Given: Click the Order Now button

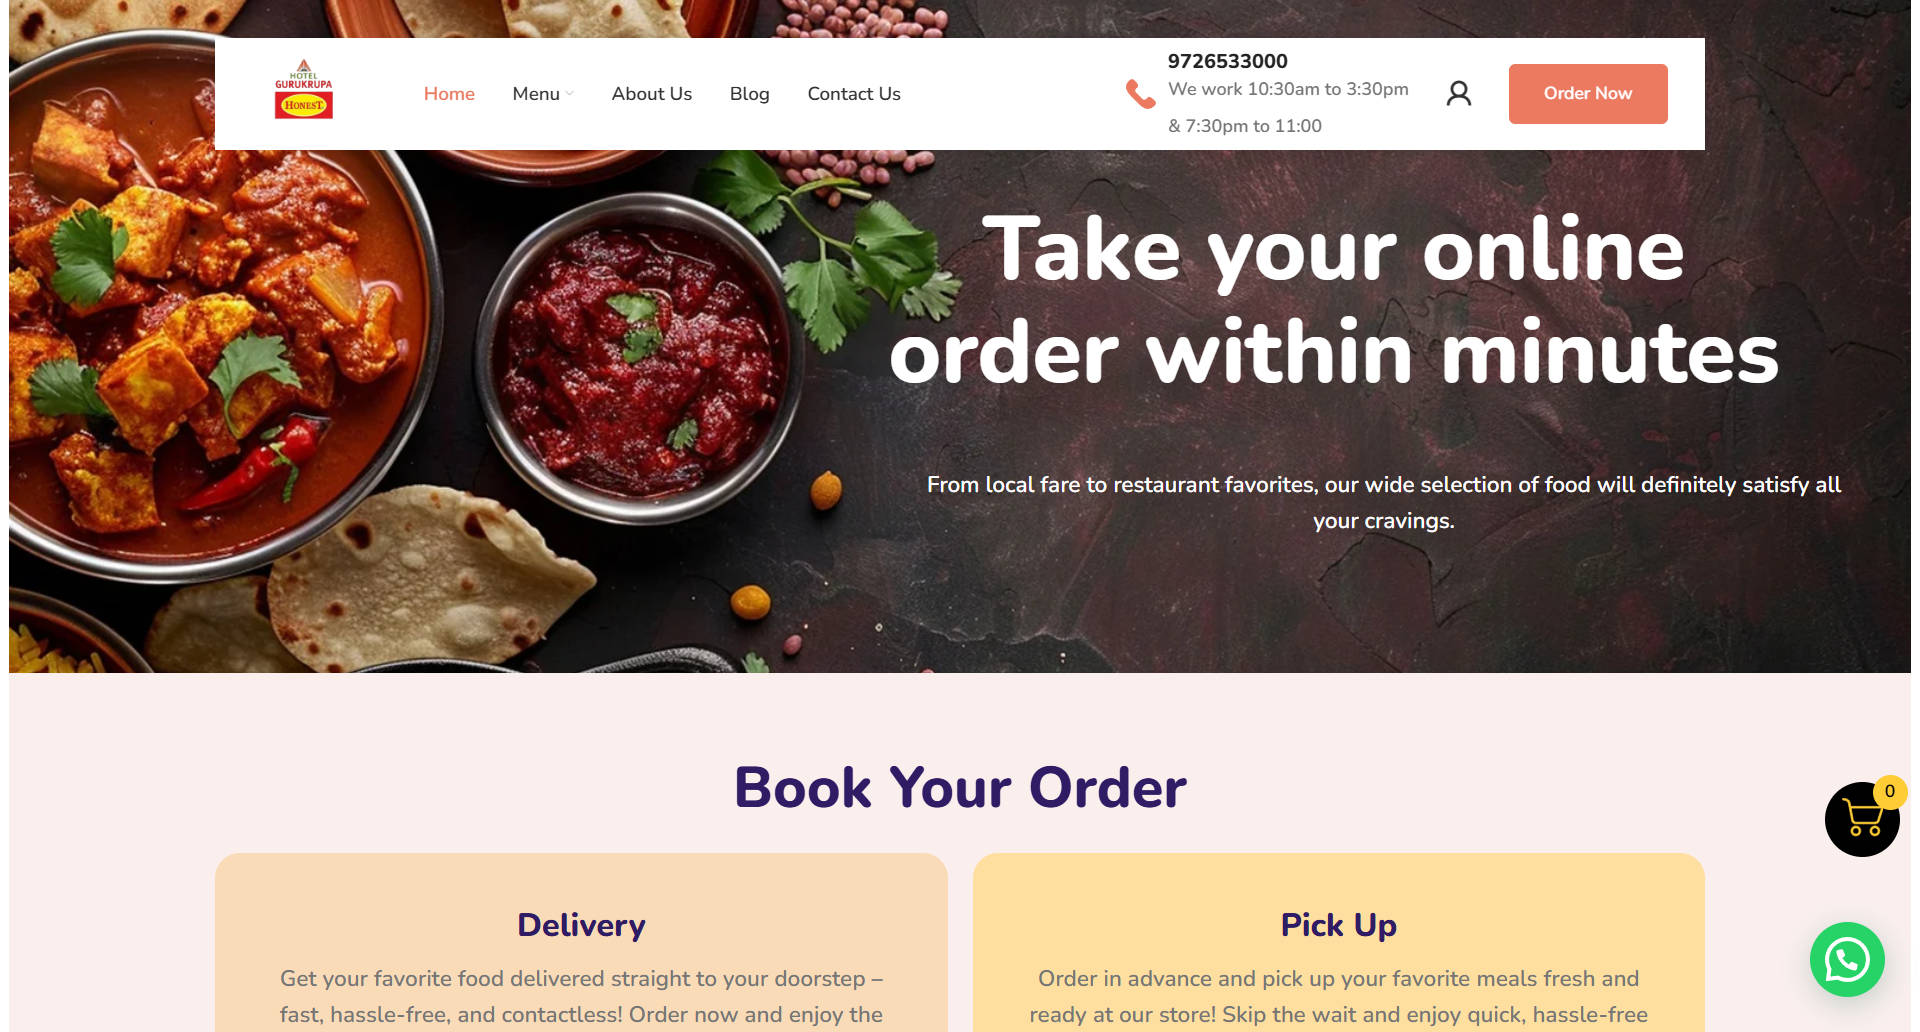Looking at the screenshot, I should [x=1588, y=94].
